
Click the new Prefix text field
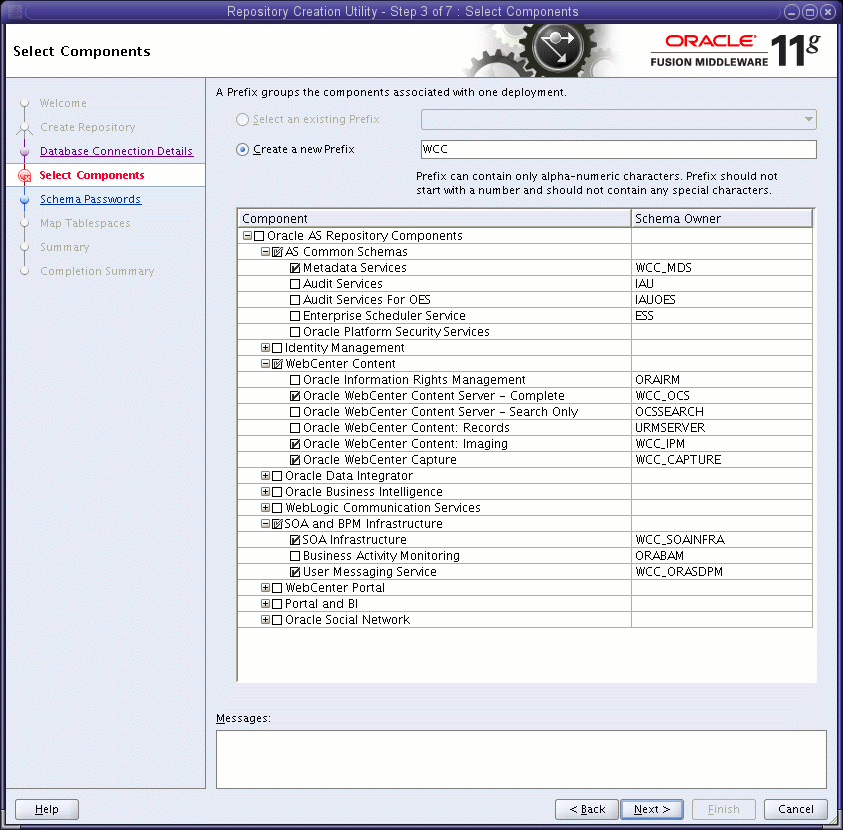point(618,149)
